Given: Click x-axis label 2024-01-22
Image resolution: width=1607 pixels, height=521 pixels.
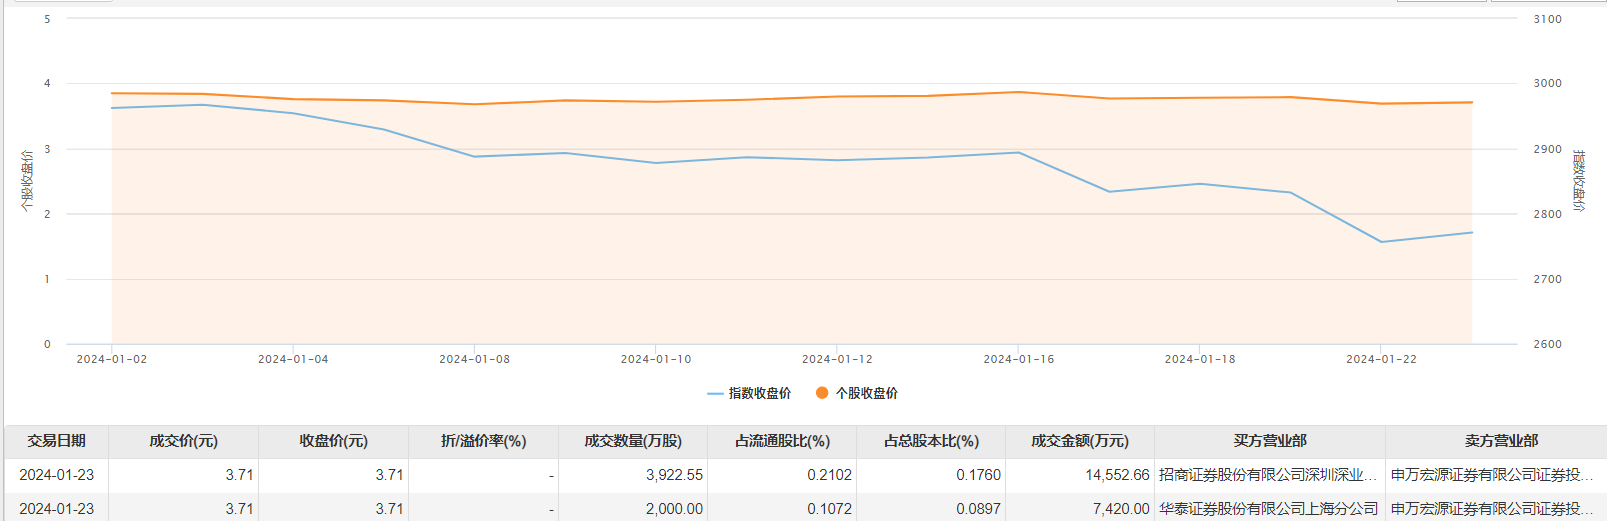Looking at the screenshot, I should pyautogui.click(x=1381, y=359).
